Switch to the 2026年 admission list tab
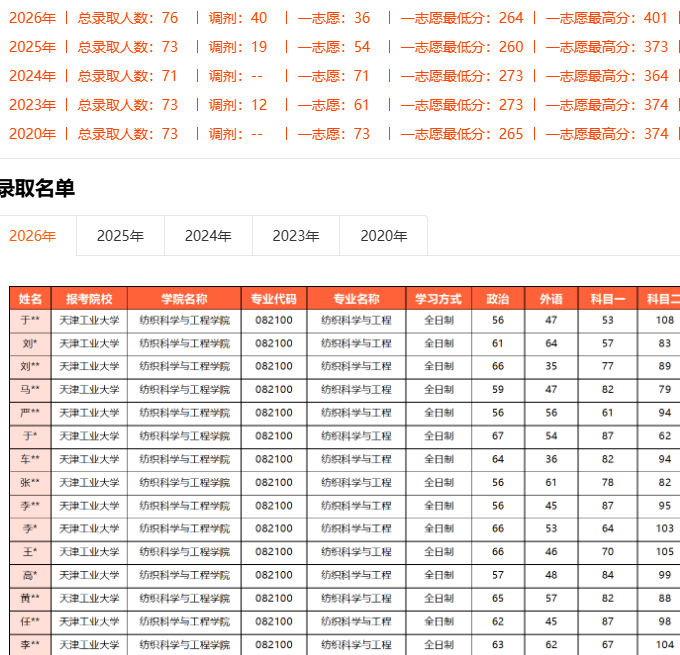 pyautogui.click(x=33, y=236)
